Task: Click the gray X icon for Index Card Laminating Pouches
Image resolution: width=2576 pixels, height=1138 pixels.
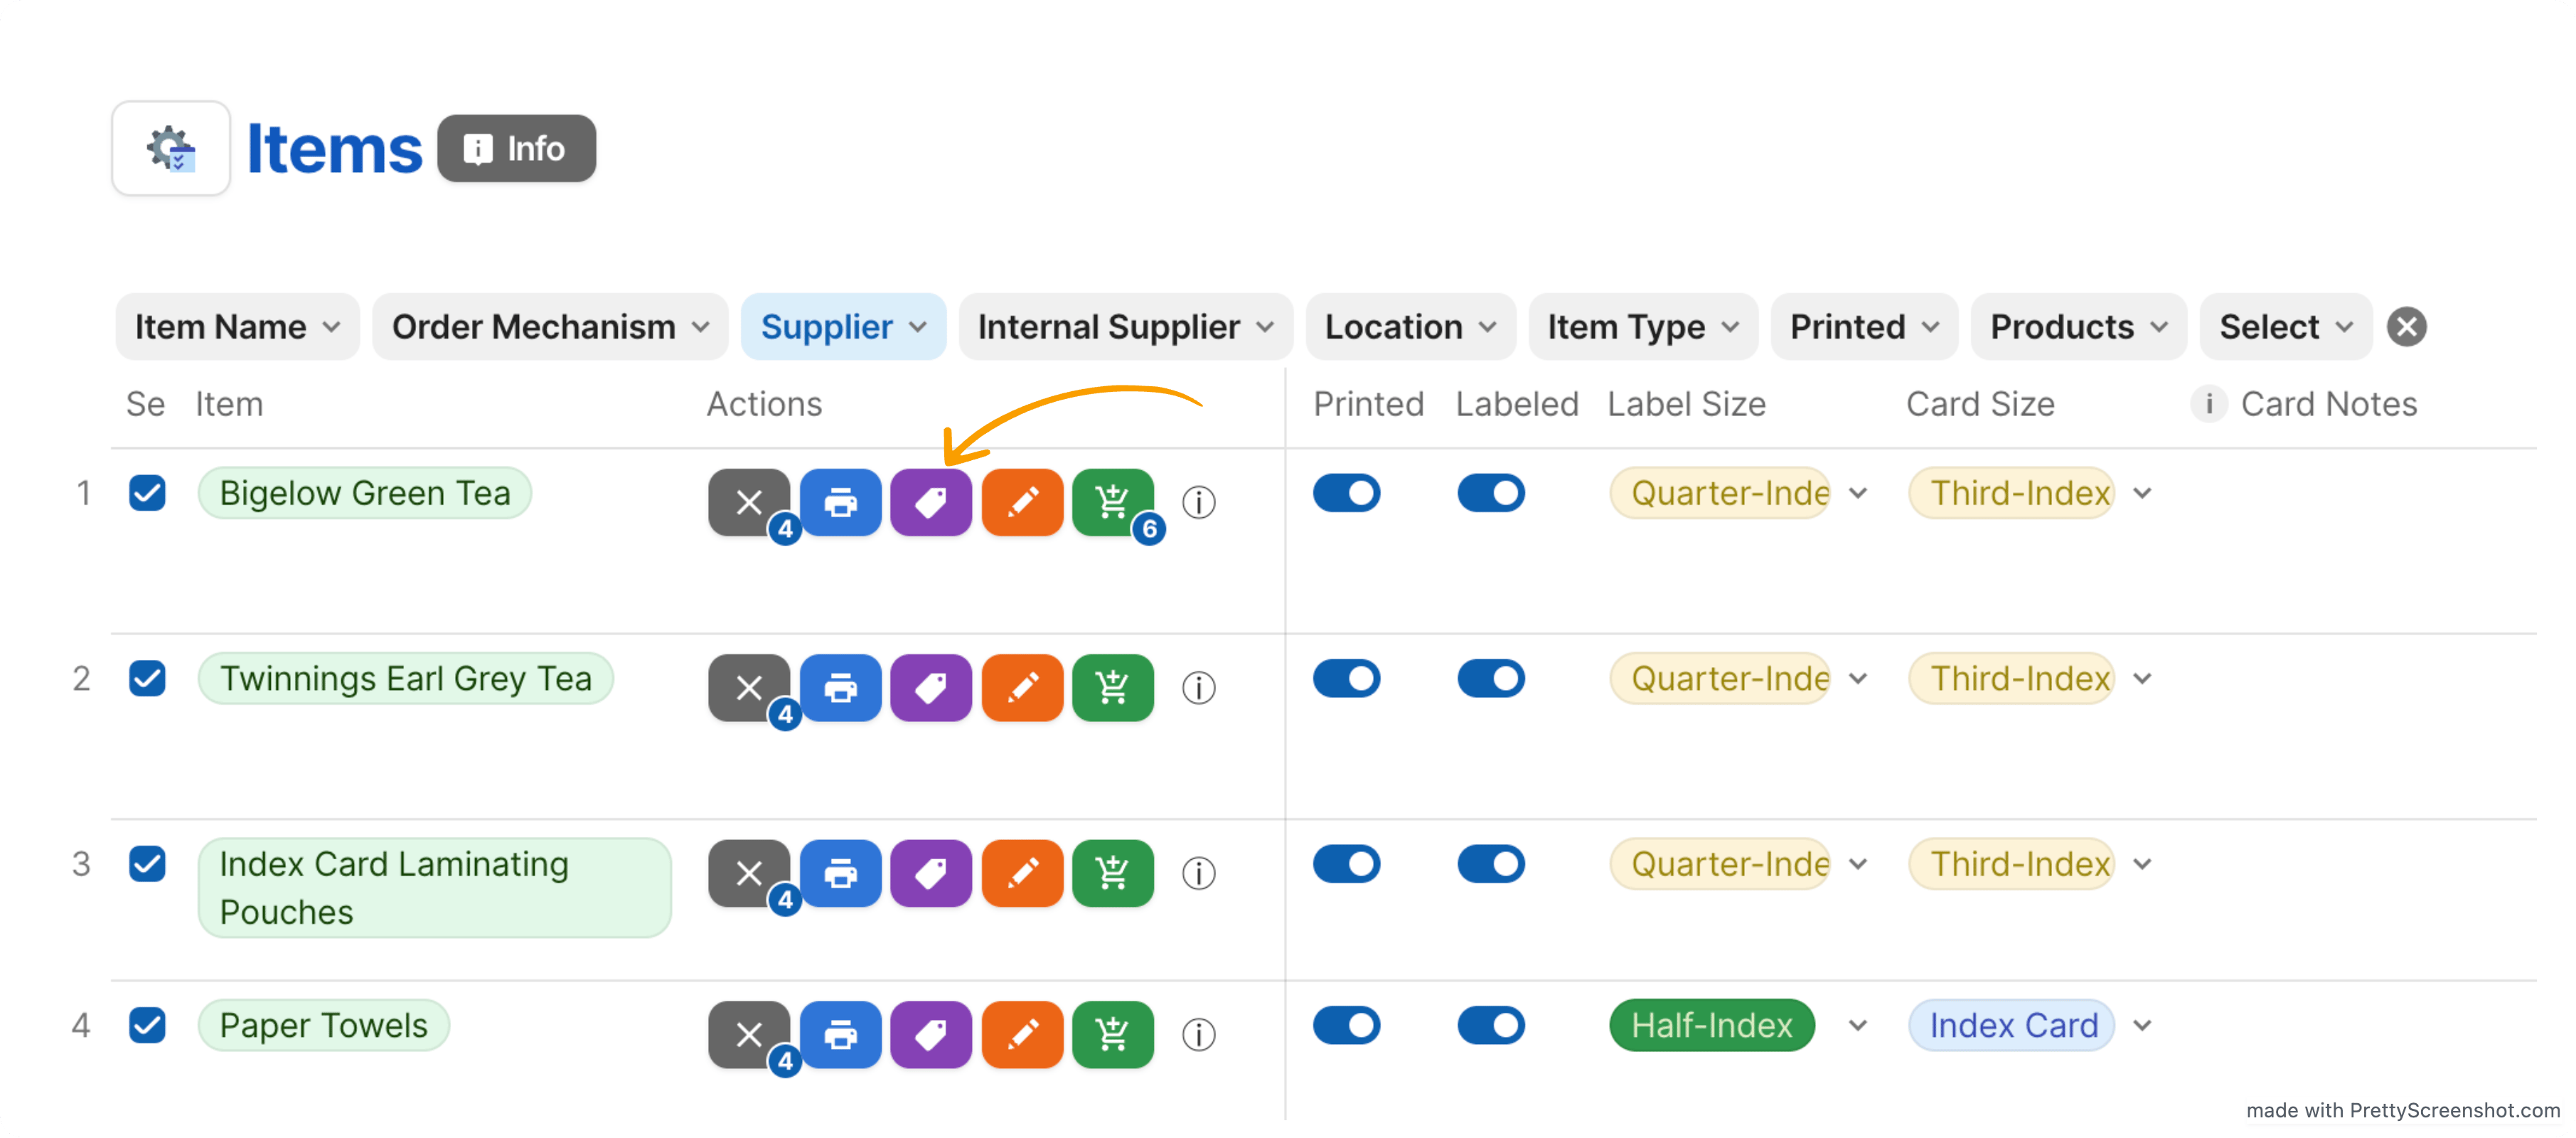Action: point(749,873)
